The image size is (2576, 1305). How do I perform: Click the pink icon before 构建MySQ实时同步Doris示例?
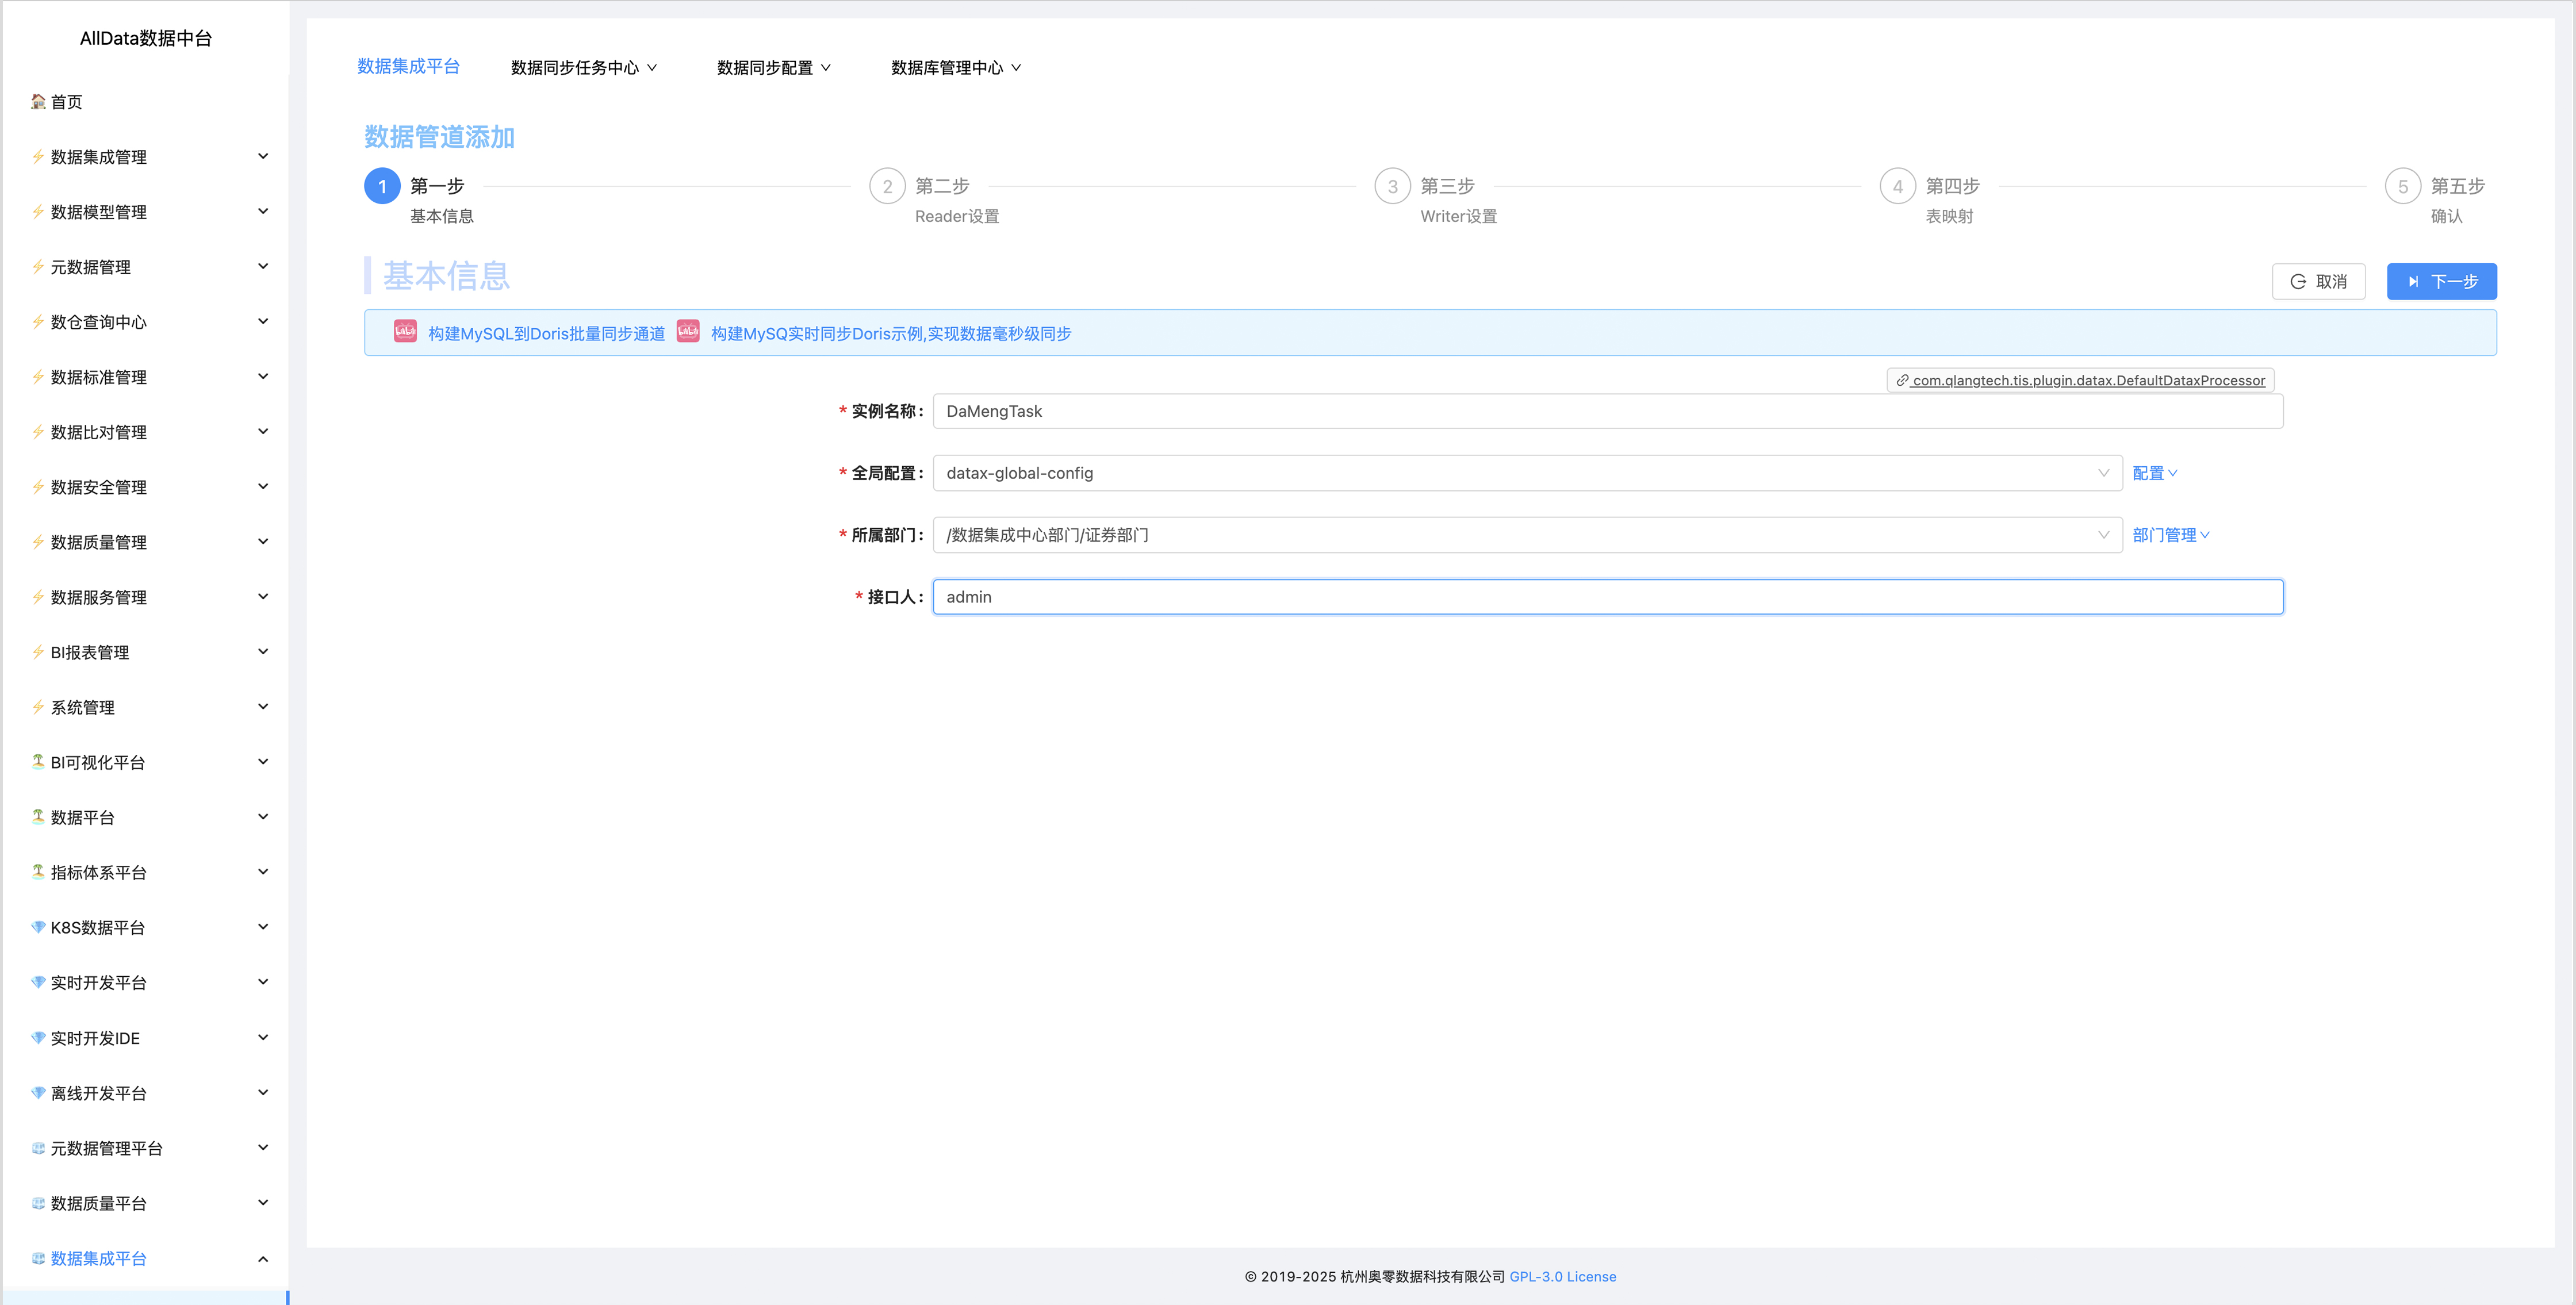(x=688, y=332)
